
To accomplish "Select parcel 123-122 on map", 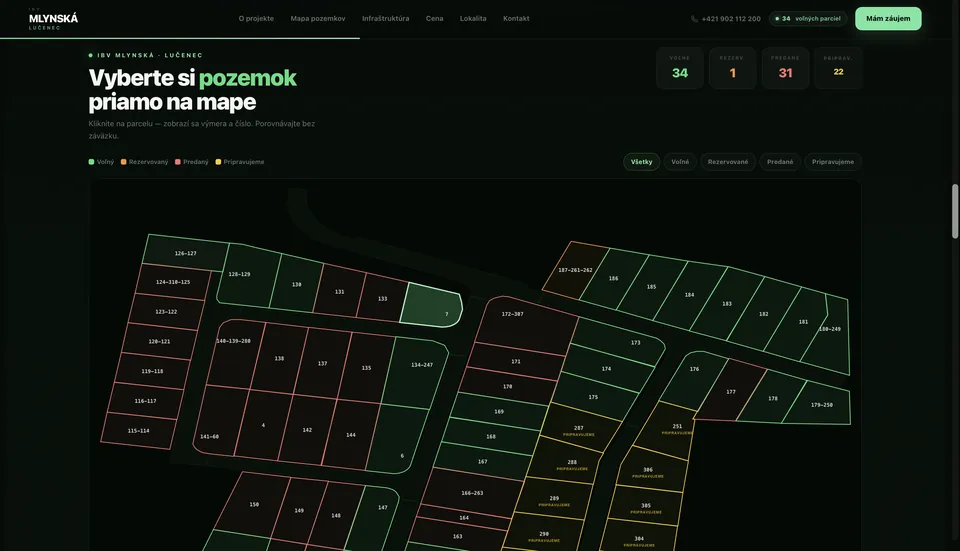I will (166, 312).
